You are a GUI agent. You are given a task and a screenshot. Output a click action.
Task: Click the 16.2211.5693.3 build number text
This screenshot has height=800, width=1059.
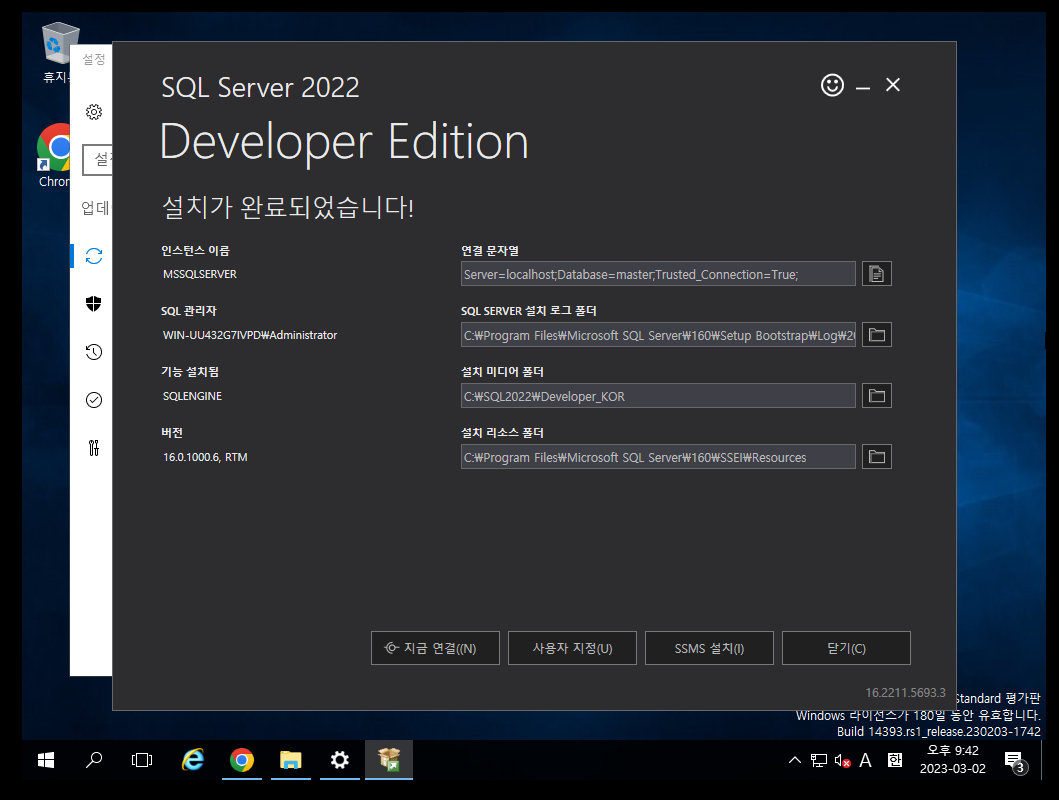[905, 693]
